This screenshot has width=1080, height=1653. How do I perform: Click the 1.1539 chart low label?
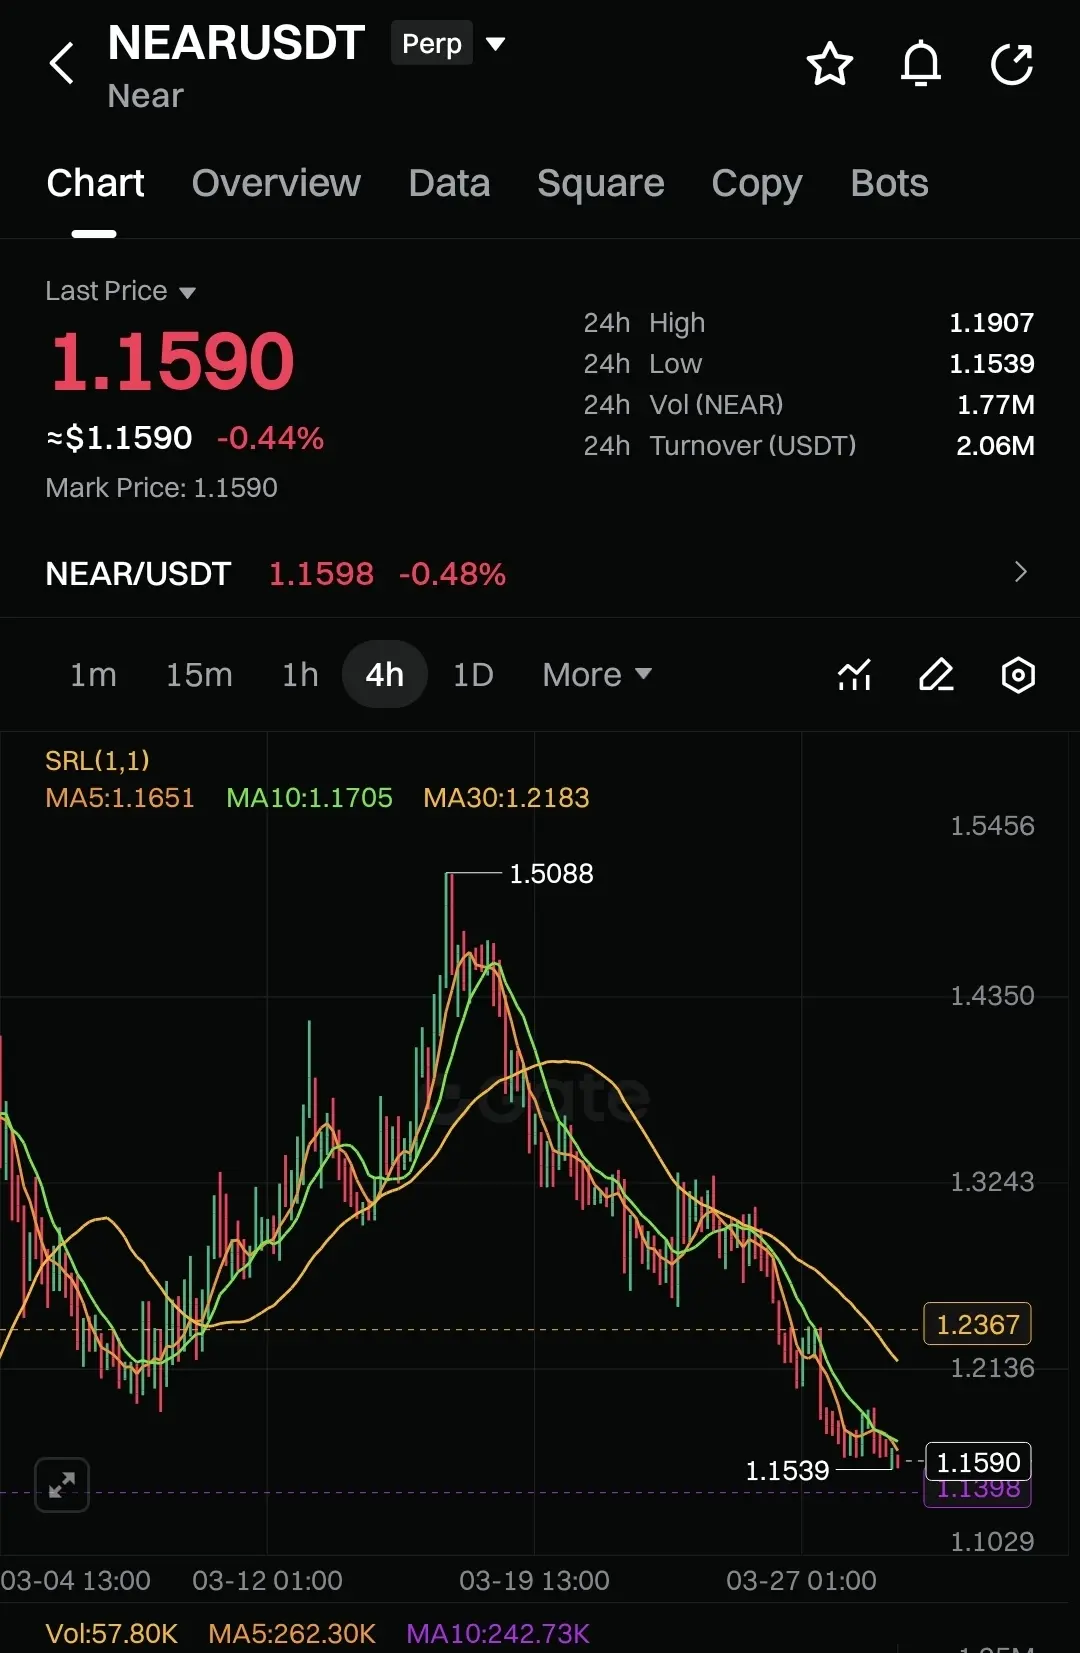pyautogui.click(x=787, y=1471)
